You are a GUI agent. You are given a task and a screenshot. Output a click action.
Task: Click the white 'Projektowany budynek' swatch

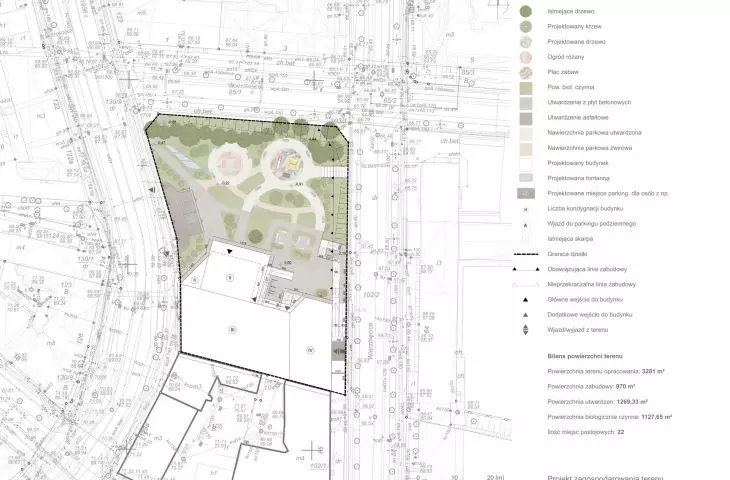coord(526,164)
